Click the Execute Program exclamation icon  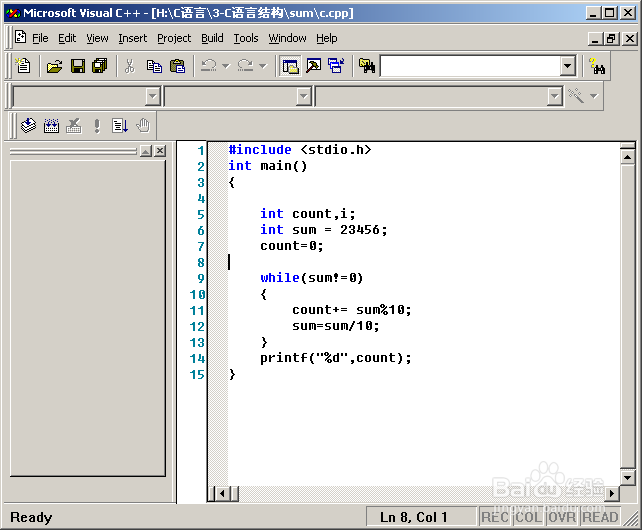pyautogui.click(x=97, y=126)
